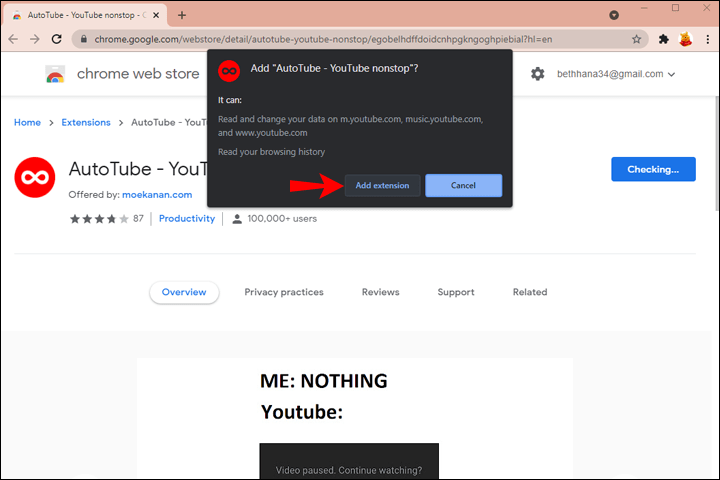Open Chrome three-dot menu
This screenshot has height=480, width=720.
tap(707, 39)
